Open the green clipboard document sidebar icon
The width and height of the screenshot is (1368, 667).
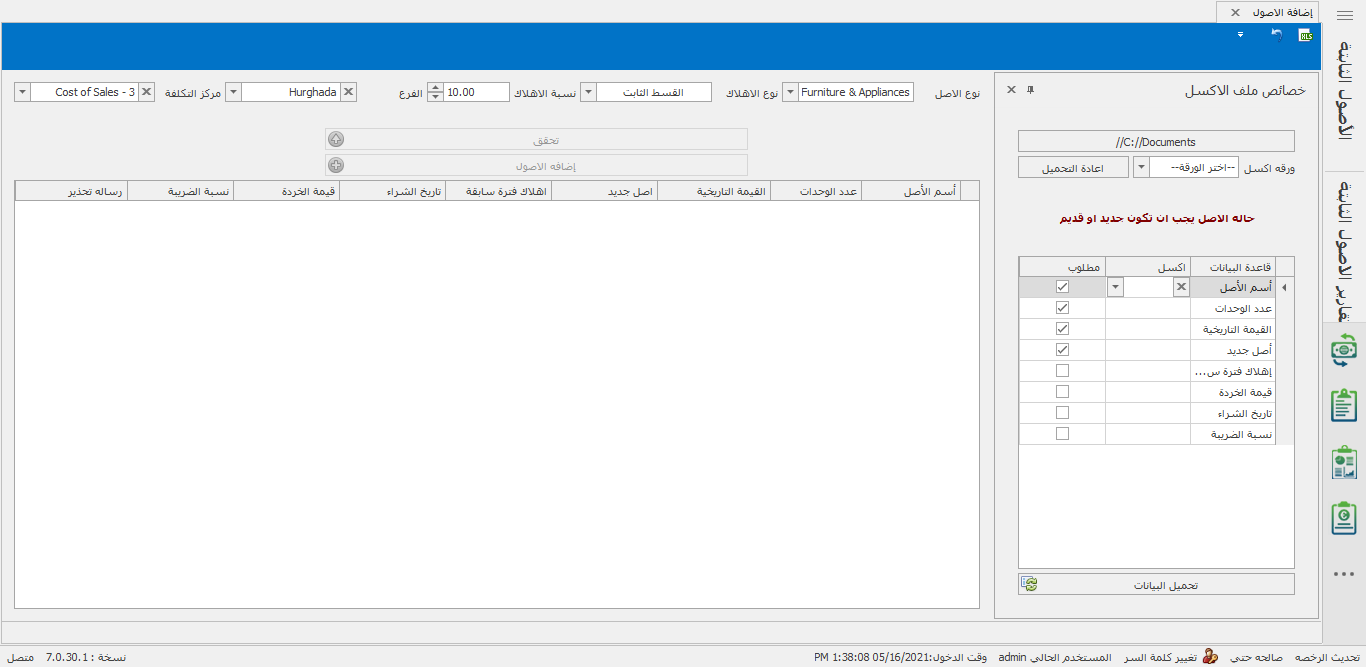click(1344, 406)
